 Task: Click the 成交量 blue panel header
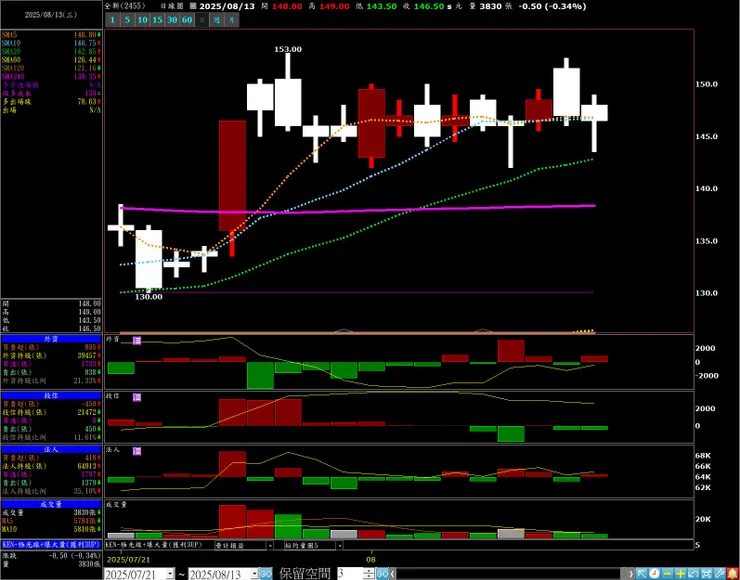coord(51,504)
